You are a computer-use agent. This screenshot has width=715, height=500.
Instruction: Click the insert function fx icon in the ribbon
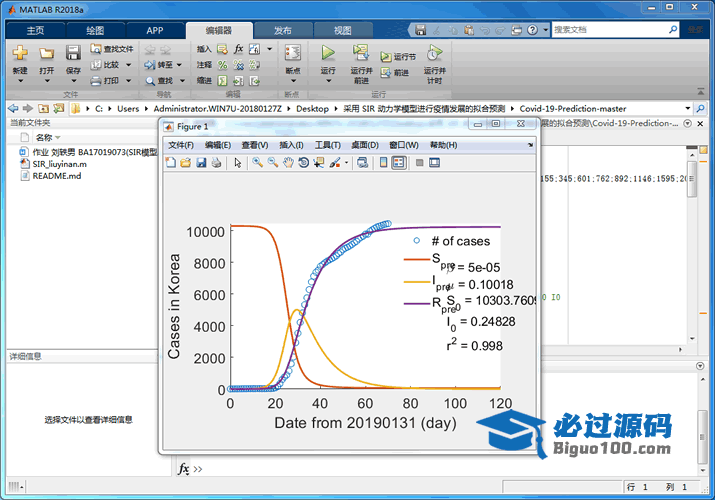[x=238, y=49]
